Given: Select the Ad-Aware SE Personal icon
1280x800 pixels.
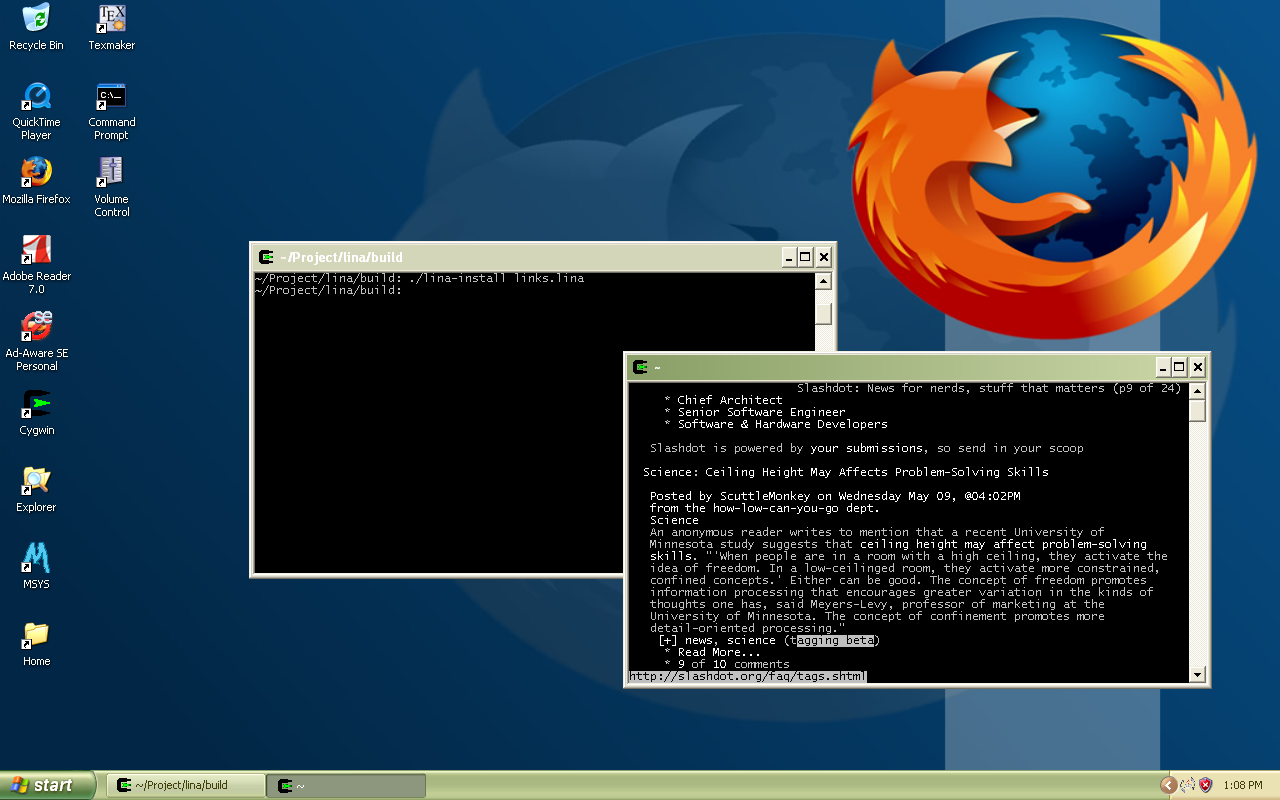Looking at the screenshot, I should pyautogui.click(x=36, y=342).
